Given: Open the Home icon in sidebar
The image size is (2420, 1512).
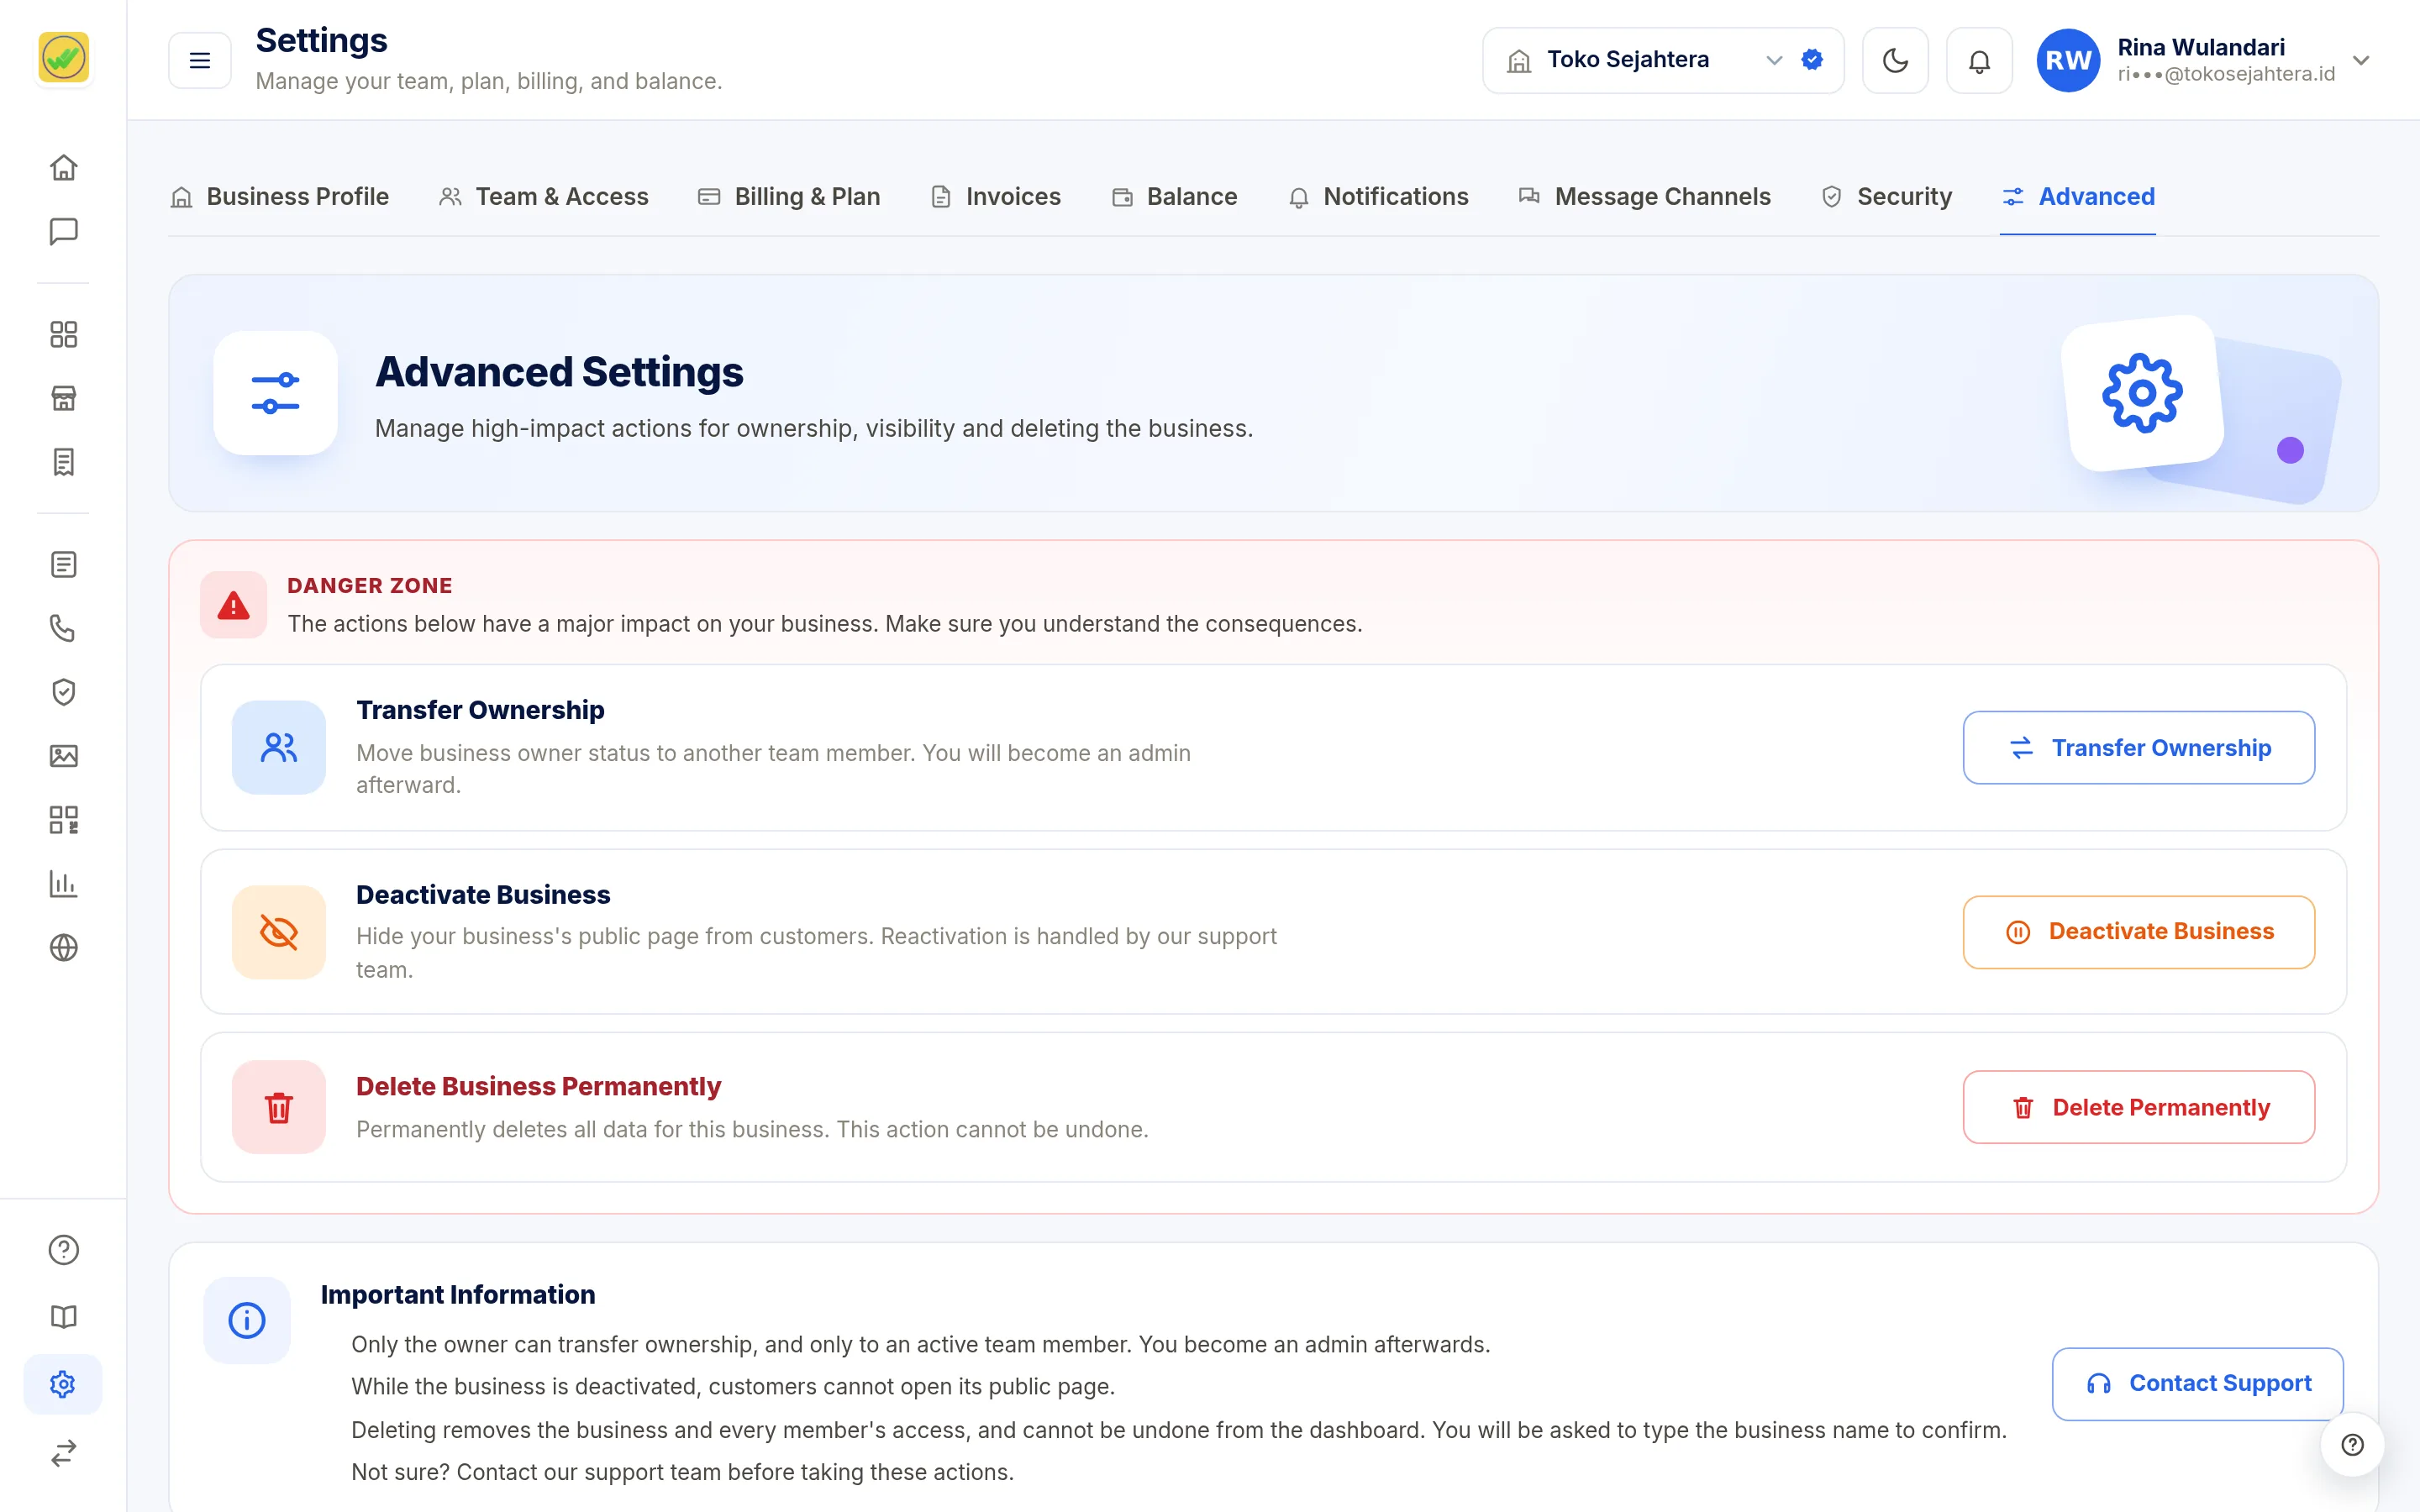Looking at the screenshot, I should pos(63,167).
